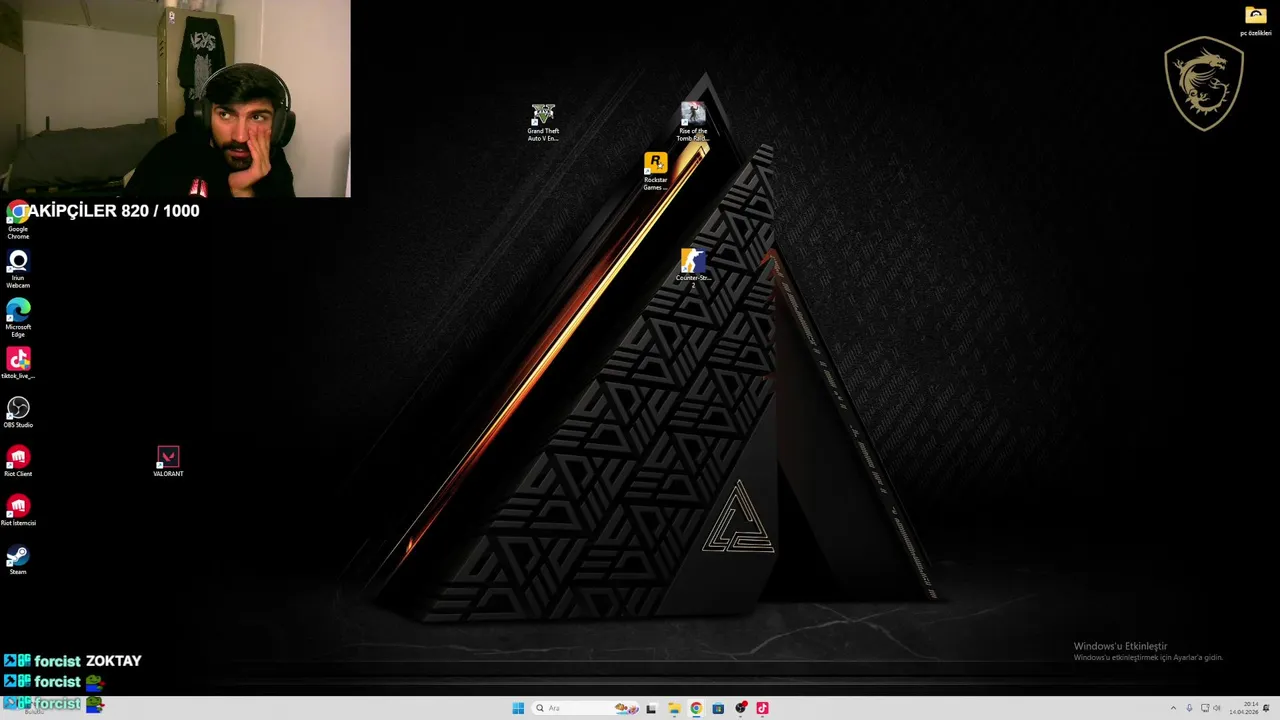
Task: Select the VALORANT desktop shortcut
Action: click(168, 461)
